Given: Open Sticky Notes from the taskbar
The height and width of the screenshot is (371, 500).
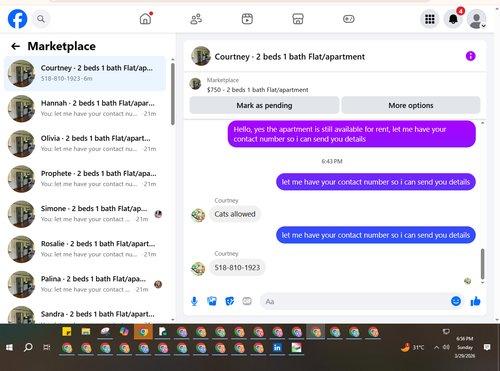Looking at the screenshot, I should pos(67,332).
